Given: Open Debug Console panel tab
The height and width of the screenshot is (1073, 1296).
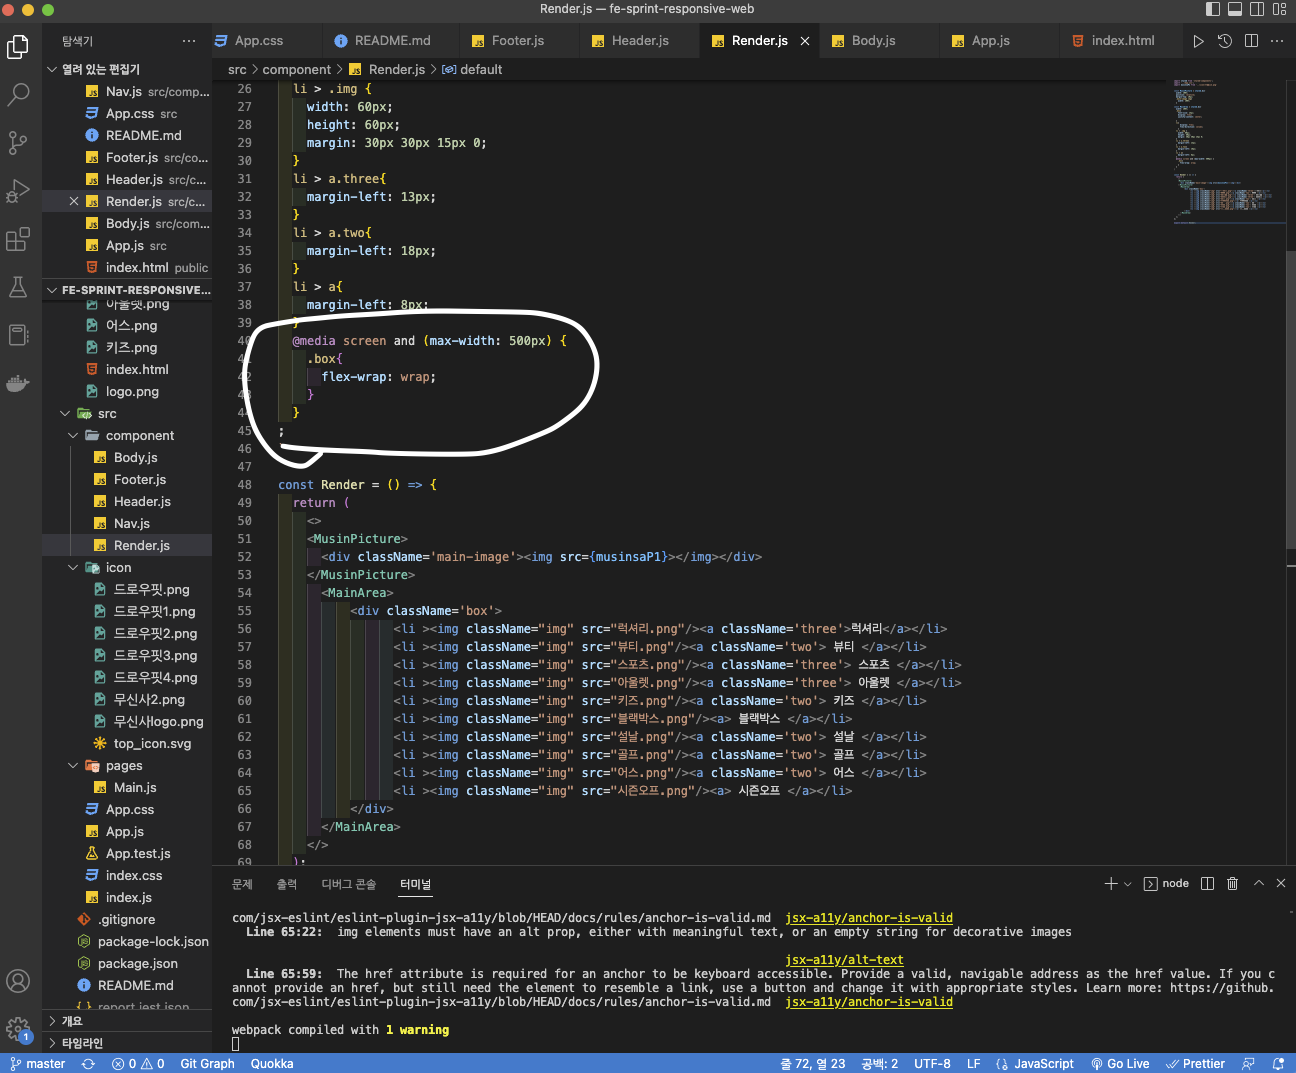Looking at the screenshot, I should (348, 884).
